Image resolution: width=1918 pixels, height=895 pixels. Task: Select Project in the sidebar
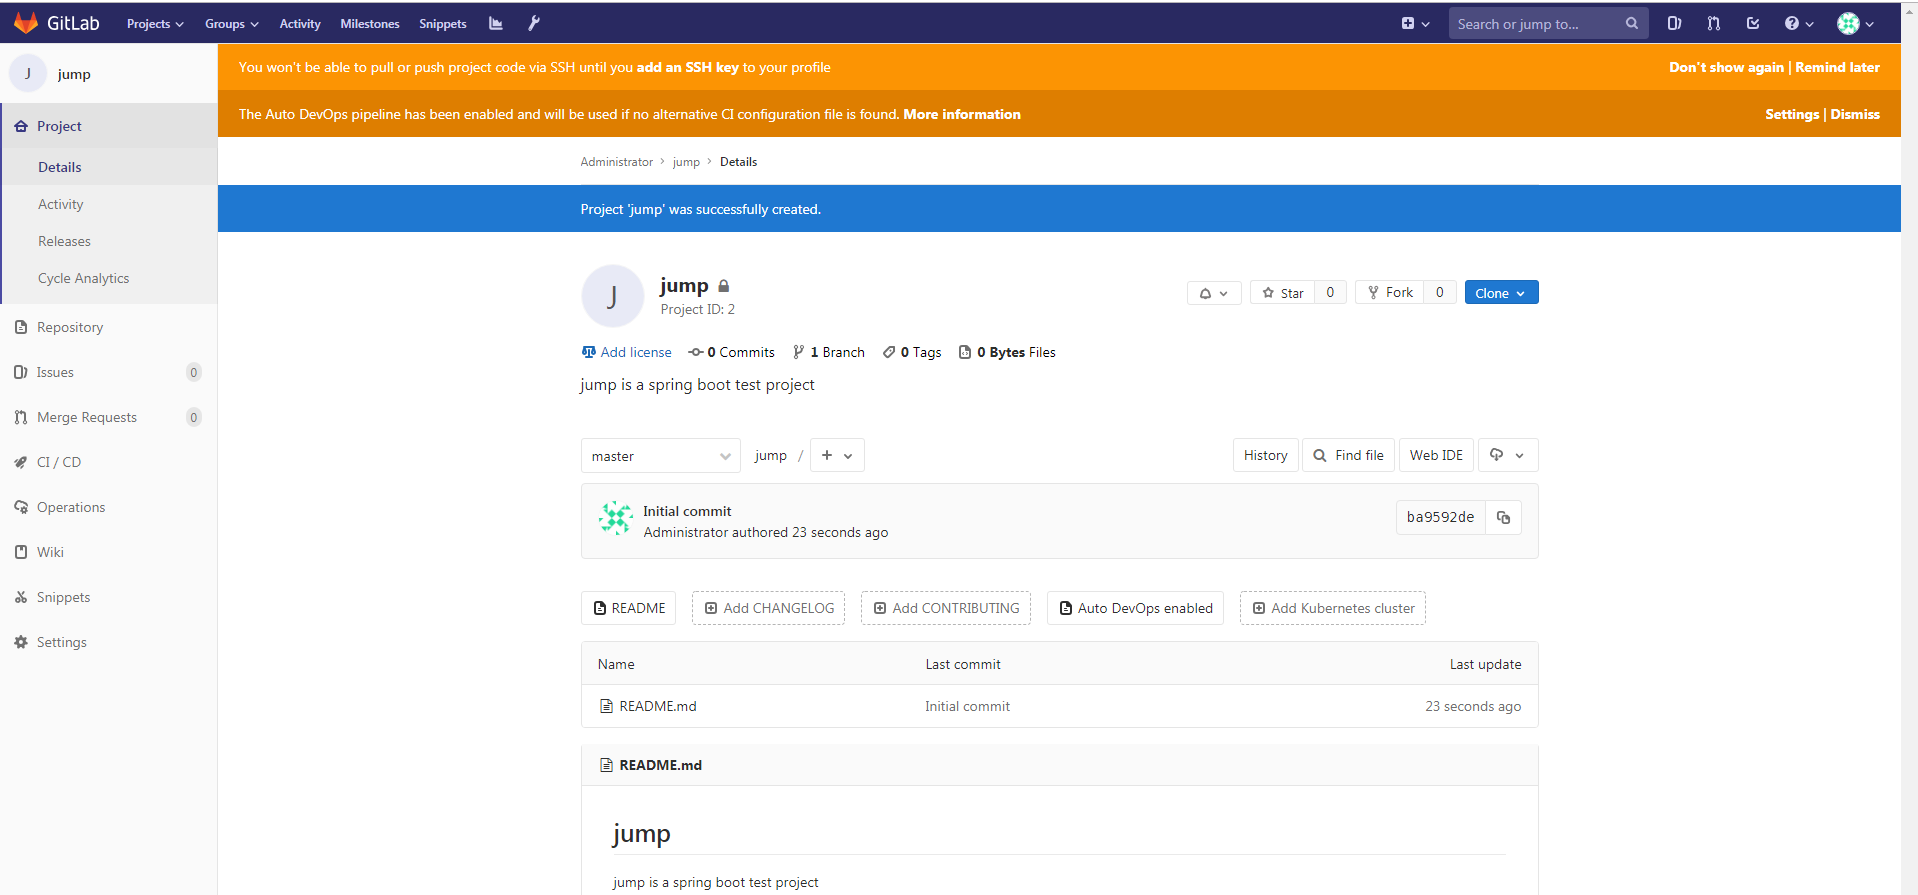[109, 126]
